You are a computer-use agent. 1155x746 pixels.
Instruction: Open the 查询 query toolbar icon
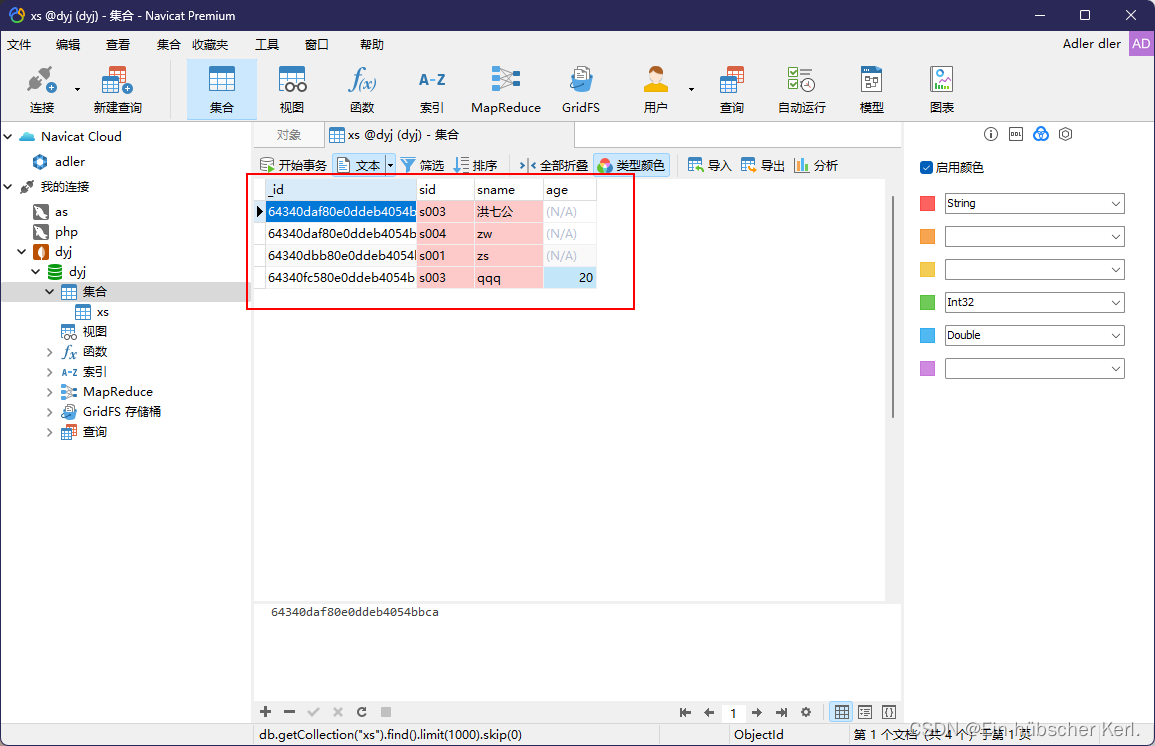point(731,90)
